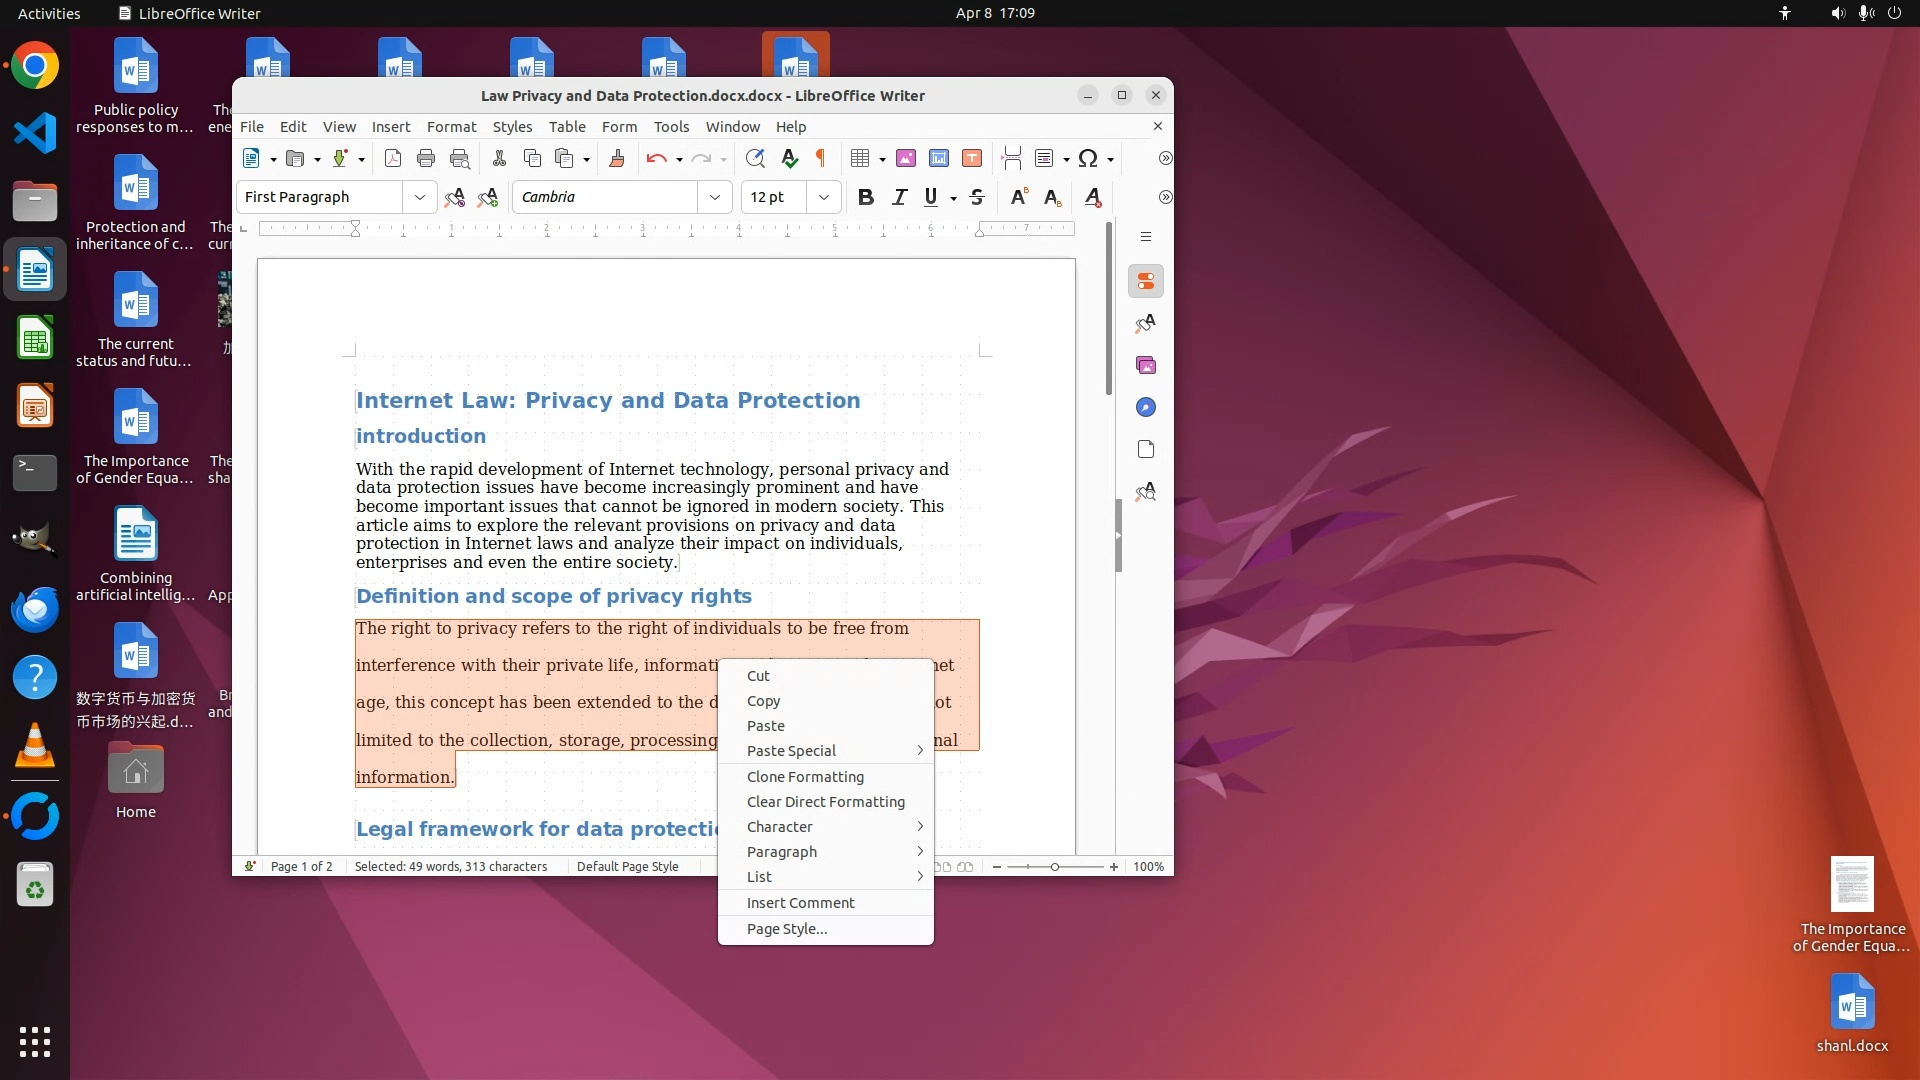Screen dimensions: 1920x1080
Task: Open the Cambria font name dropdown
Action: coord(715,197)
